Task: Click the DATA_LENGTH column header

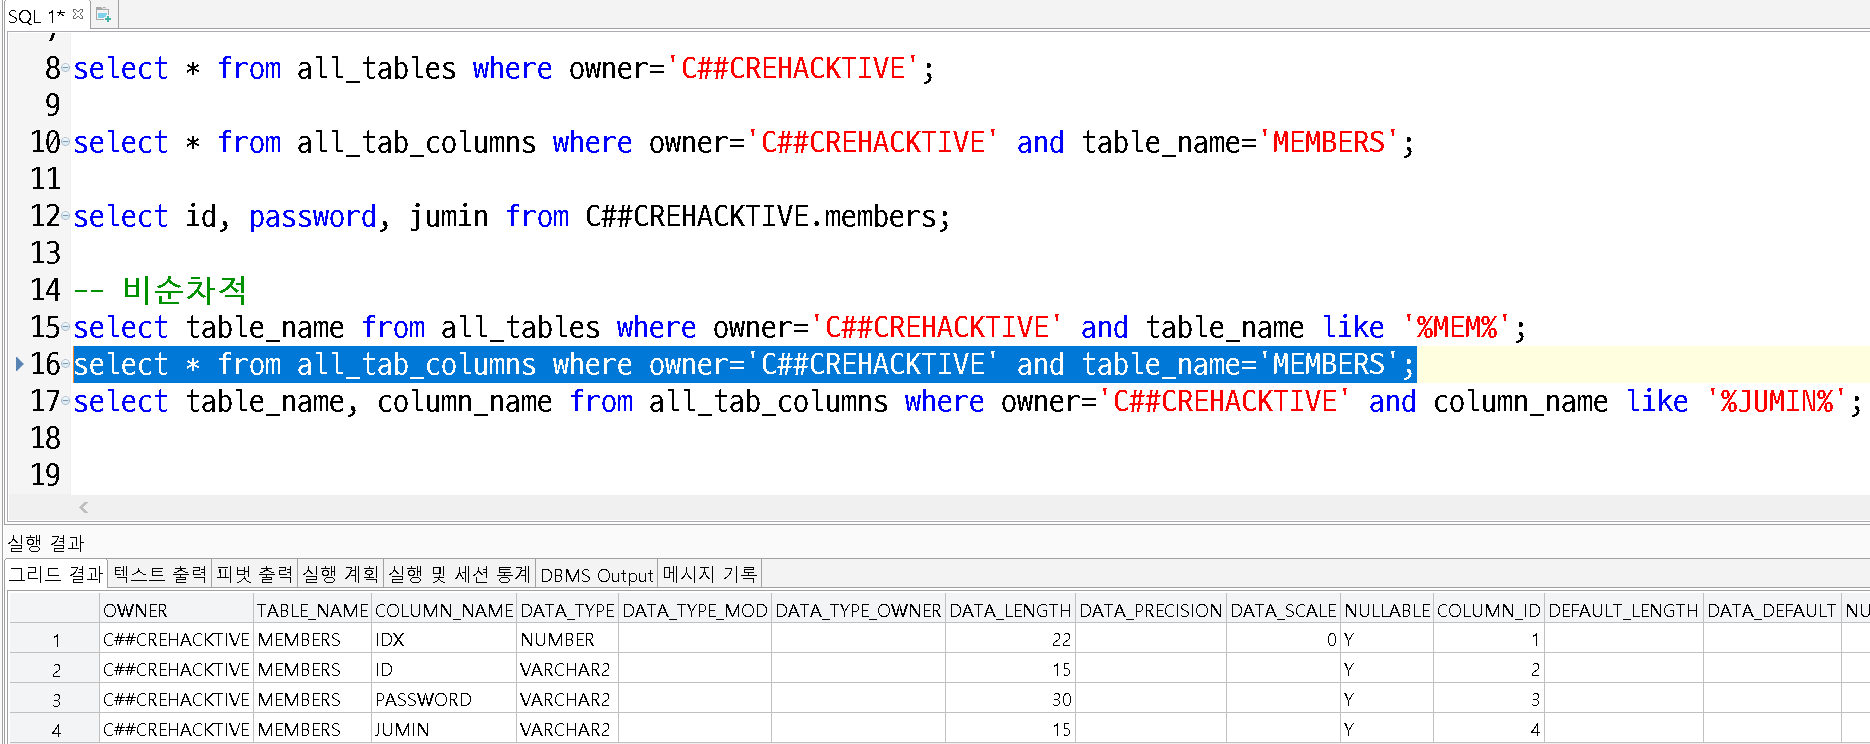Action: pyautogui.click(x=1010, y=610)
